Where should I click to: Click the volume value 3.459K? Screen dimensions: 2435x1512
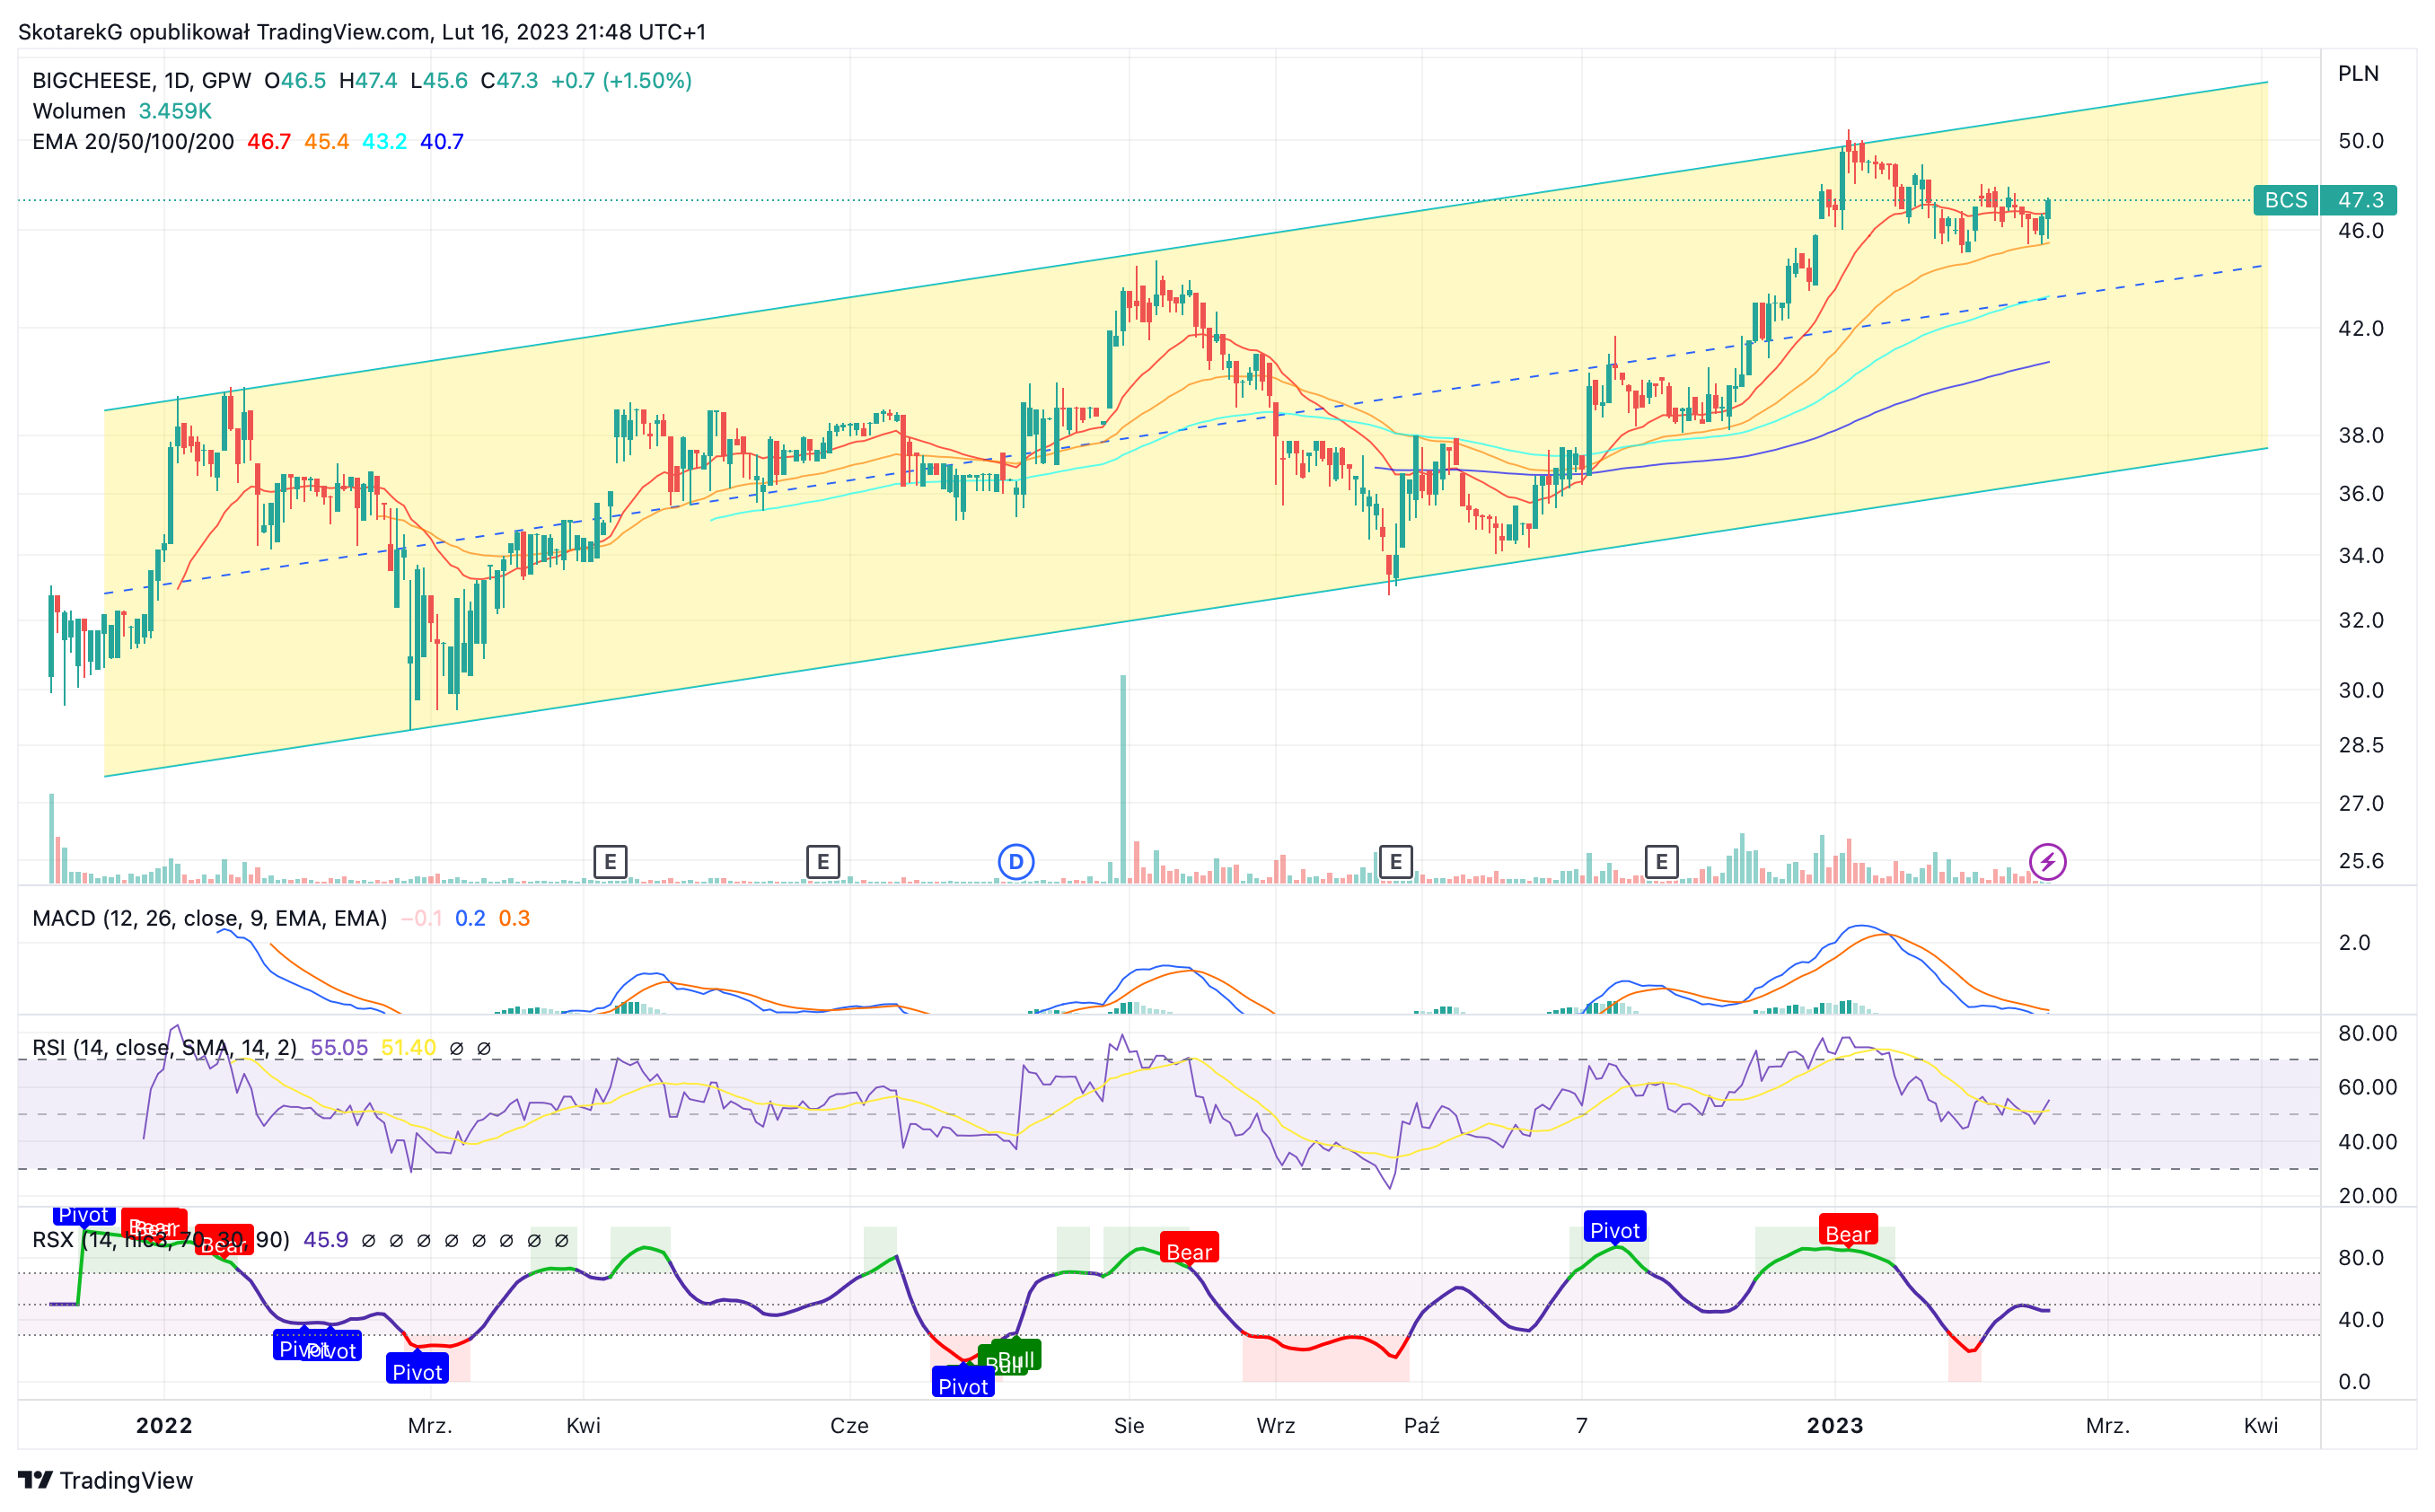(x=175, y=111)
